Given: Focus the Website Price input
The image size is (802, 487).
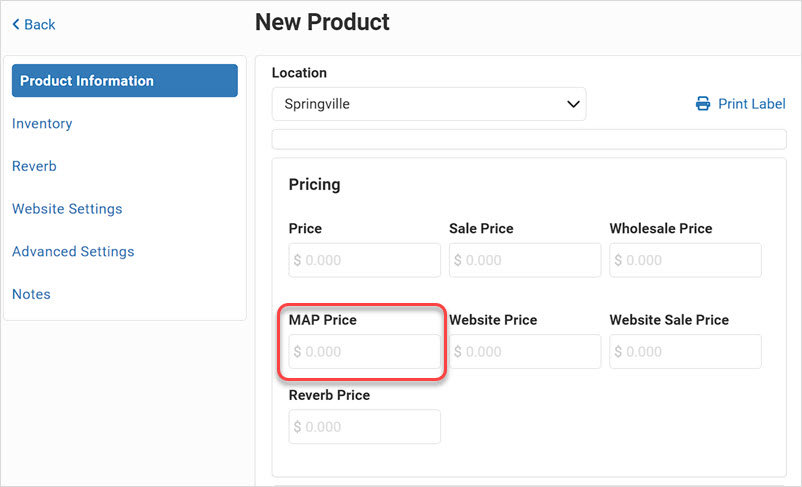Looking at the screenshot, I should [525, 351].
